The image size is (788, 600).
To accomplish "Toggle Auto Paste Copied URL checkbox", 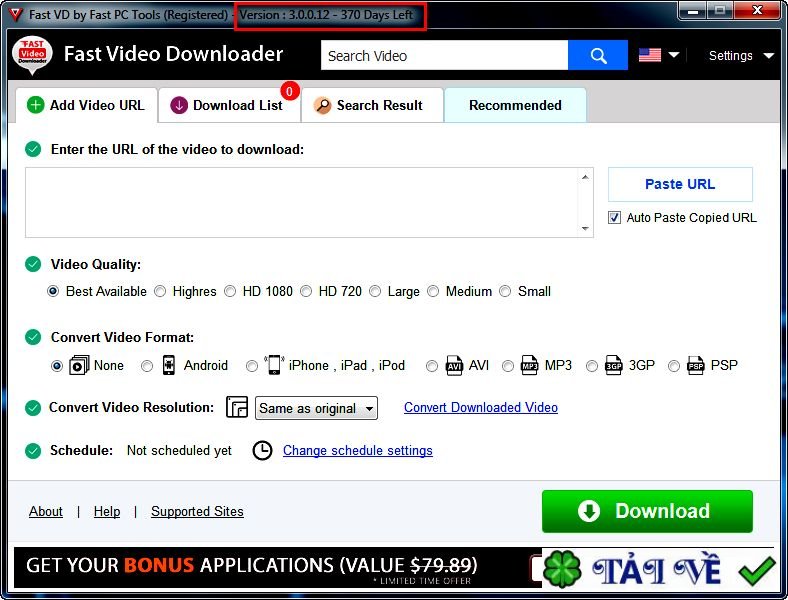I will click(614, 218).
